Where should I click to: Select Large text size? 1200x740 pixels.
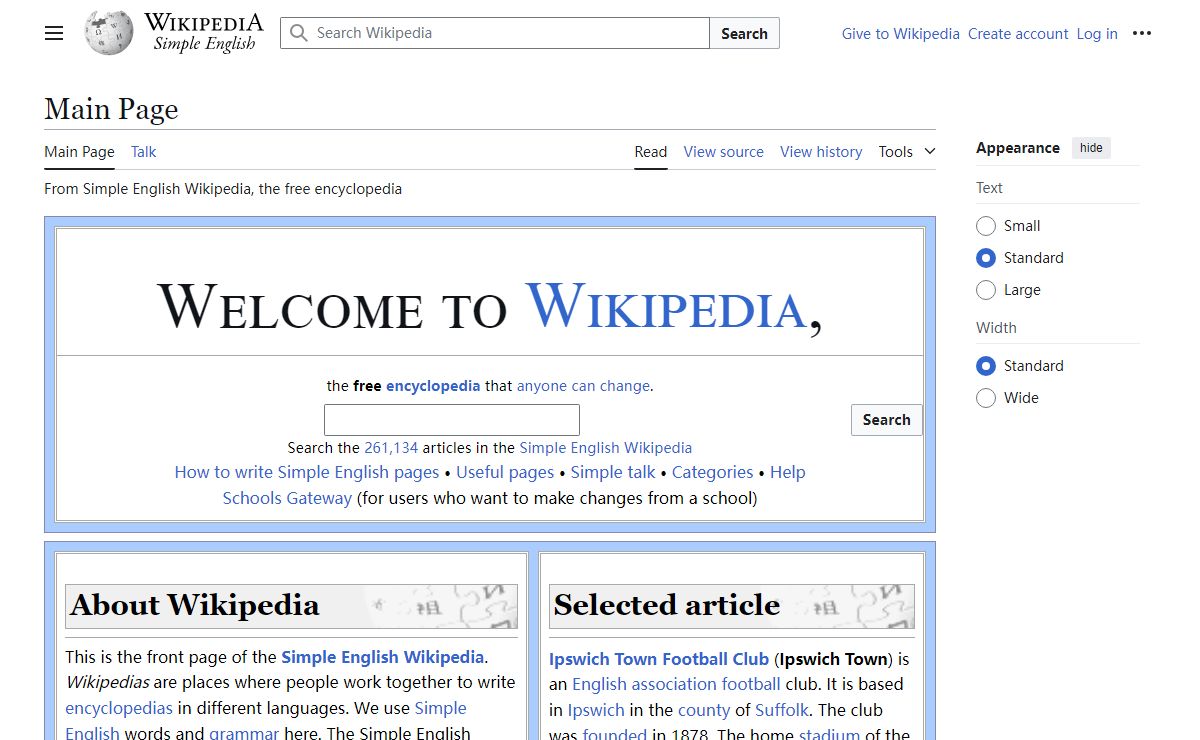[x=986, y=290]
